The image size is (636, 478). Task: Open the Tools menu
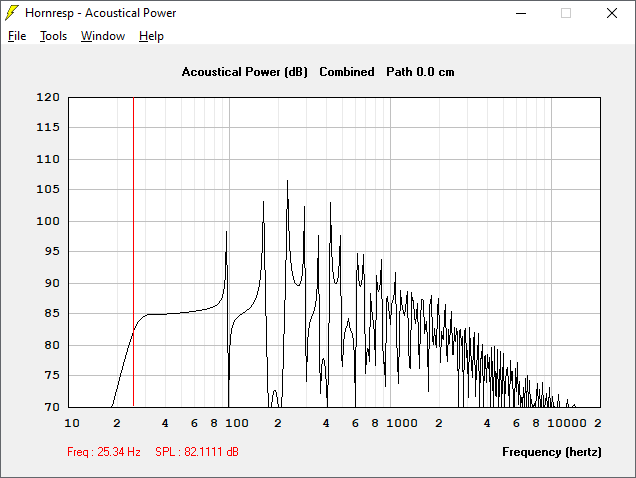click(53, 36)
